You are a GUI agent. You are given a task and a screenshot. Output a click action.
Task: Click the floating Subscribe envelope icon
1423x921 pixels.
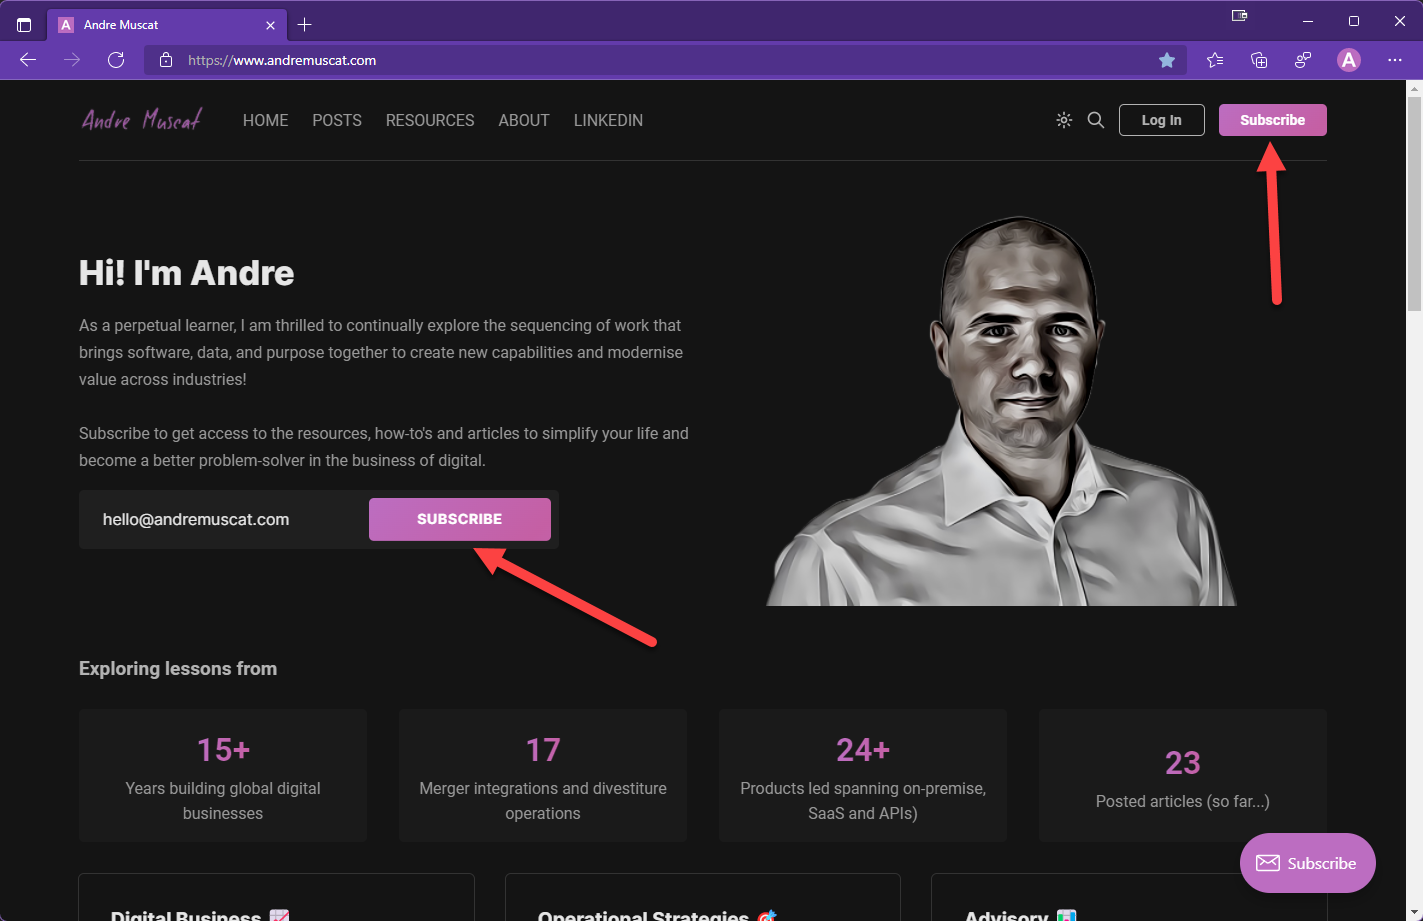click(1268, 863)
